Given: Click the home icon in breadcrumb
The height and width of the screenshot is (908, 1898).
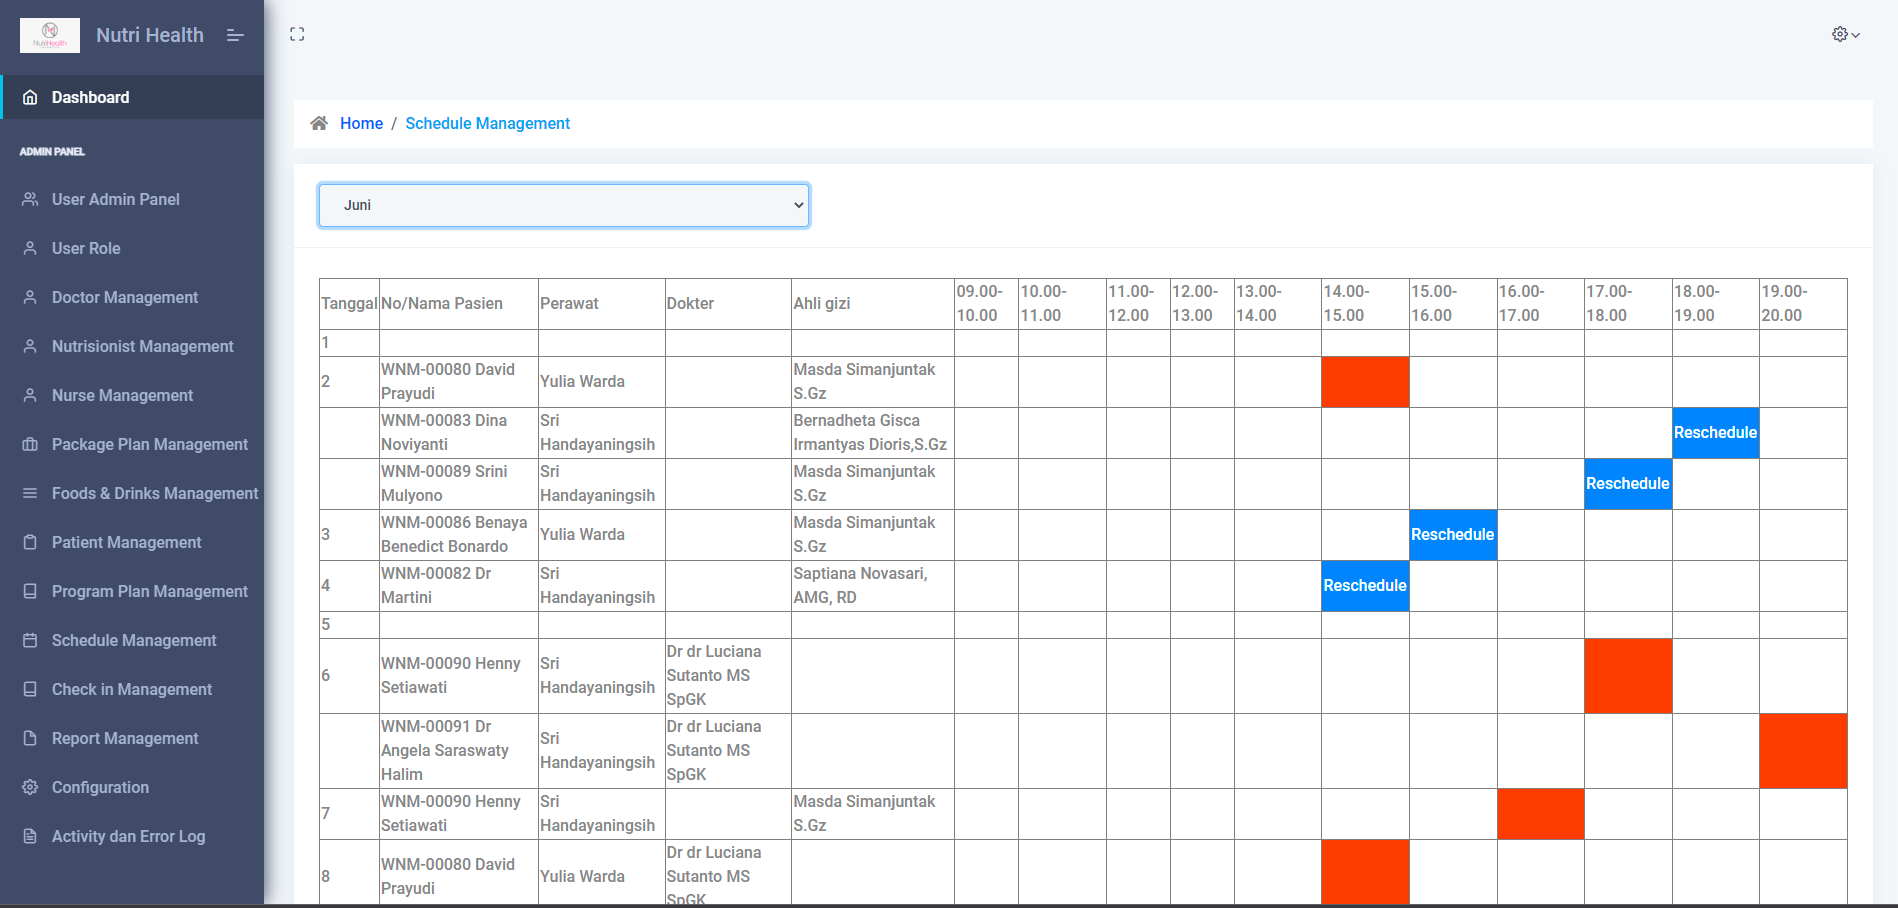Looking at the screenshot, I should click(319, 123).
